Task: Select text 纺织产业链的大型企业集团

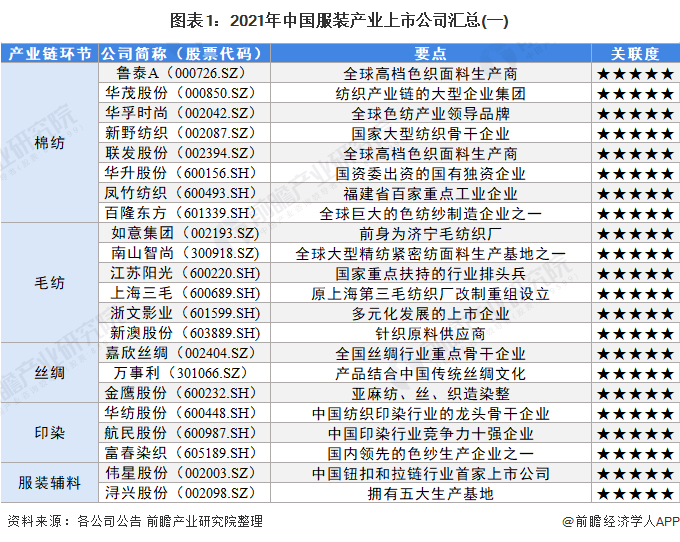Action: [431, 94]
